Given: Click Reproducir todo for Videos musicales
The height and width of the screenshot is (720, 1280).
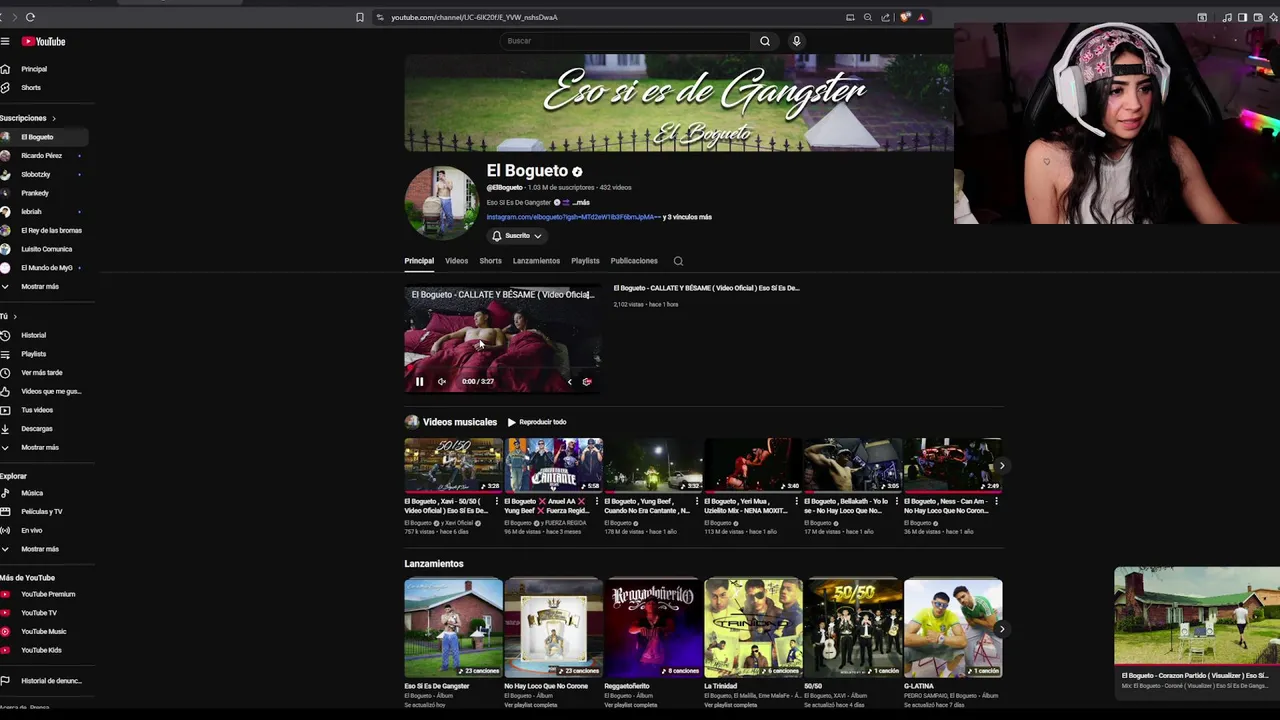Looking at the screenshot, I should click(537, 422).
